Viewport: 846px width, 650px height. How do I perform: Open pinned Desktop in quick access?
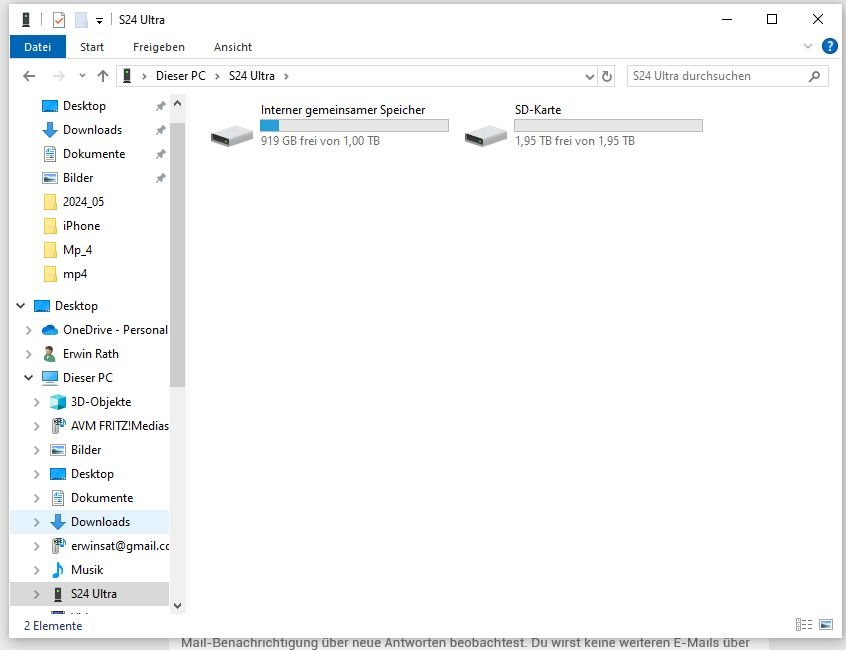coord(84,106)
